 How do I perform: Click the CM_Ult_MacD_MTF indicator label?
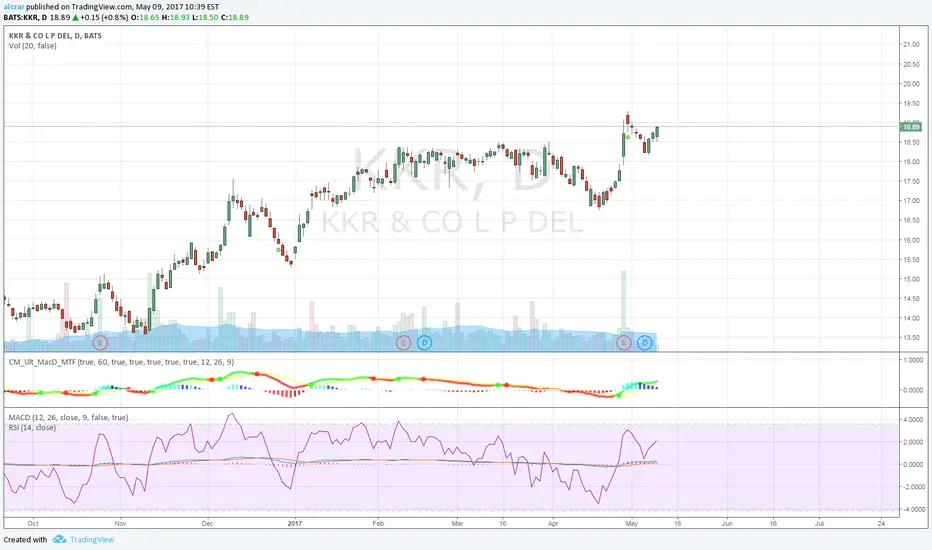(121, 362)
